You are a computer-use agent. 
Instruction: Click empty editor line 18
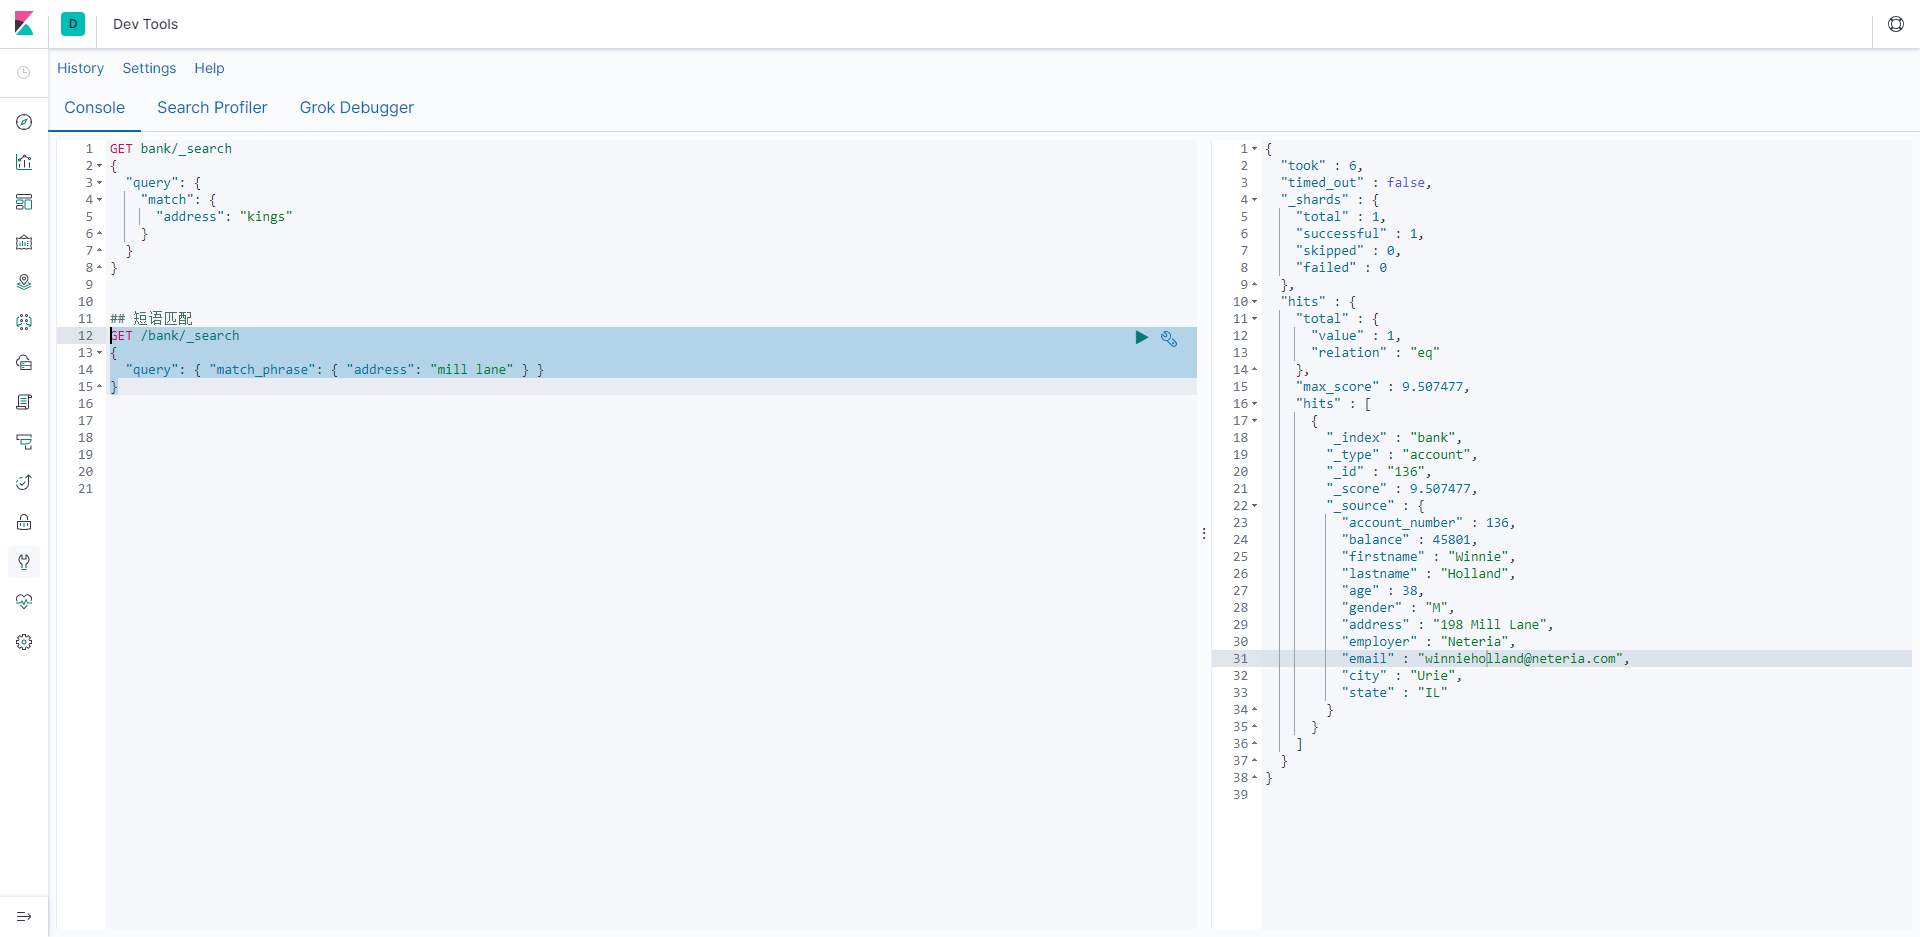click(651, 438)
